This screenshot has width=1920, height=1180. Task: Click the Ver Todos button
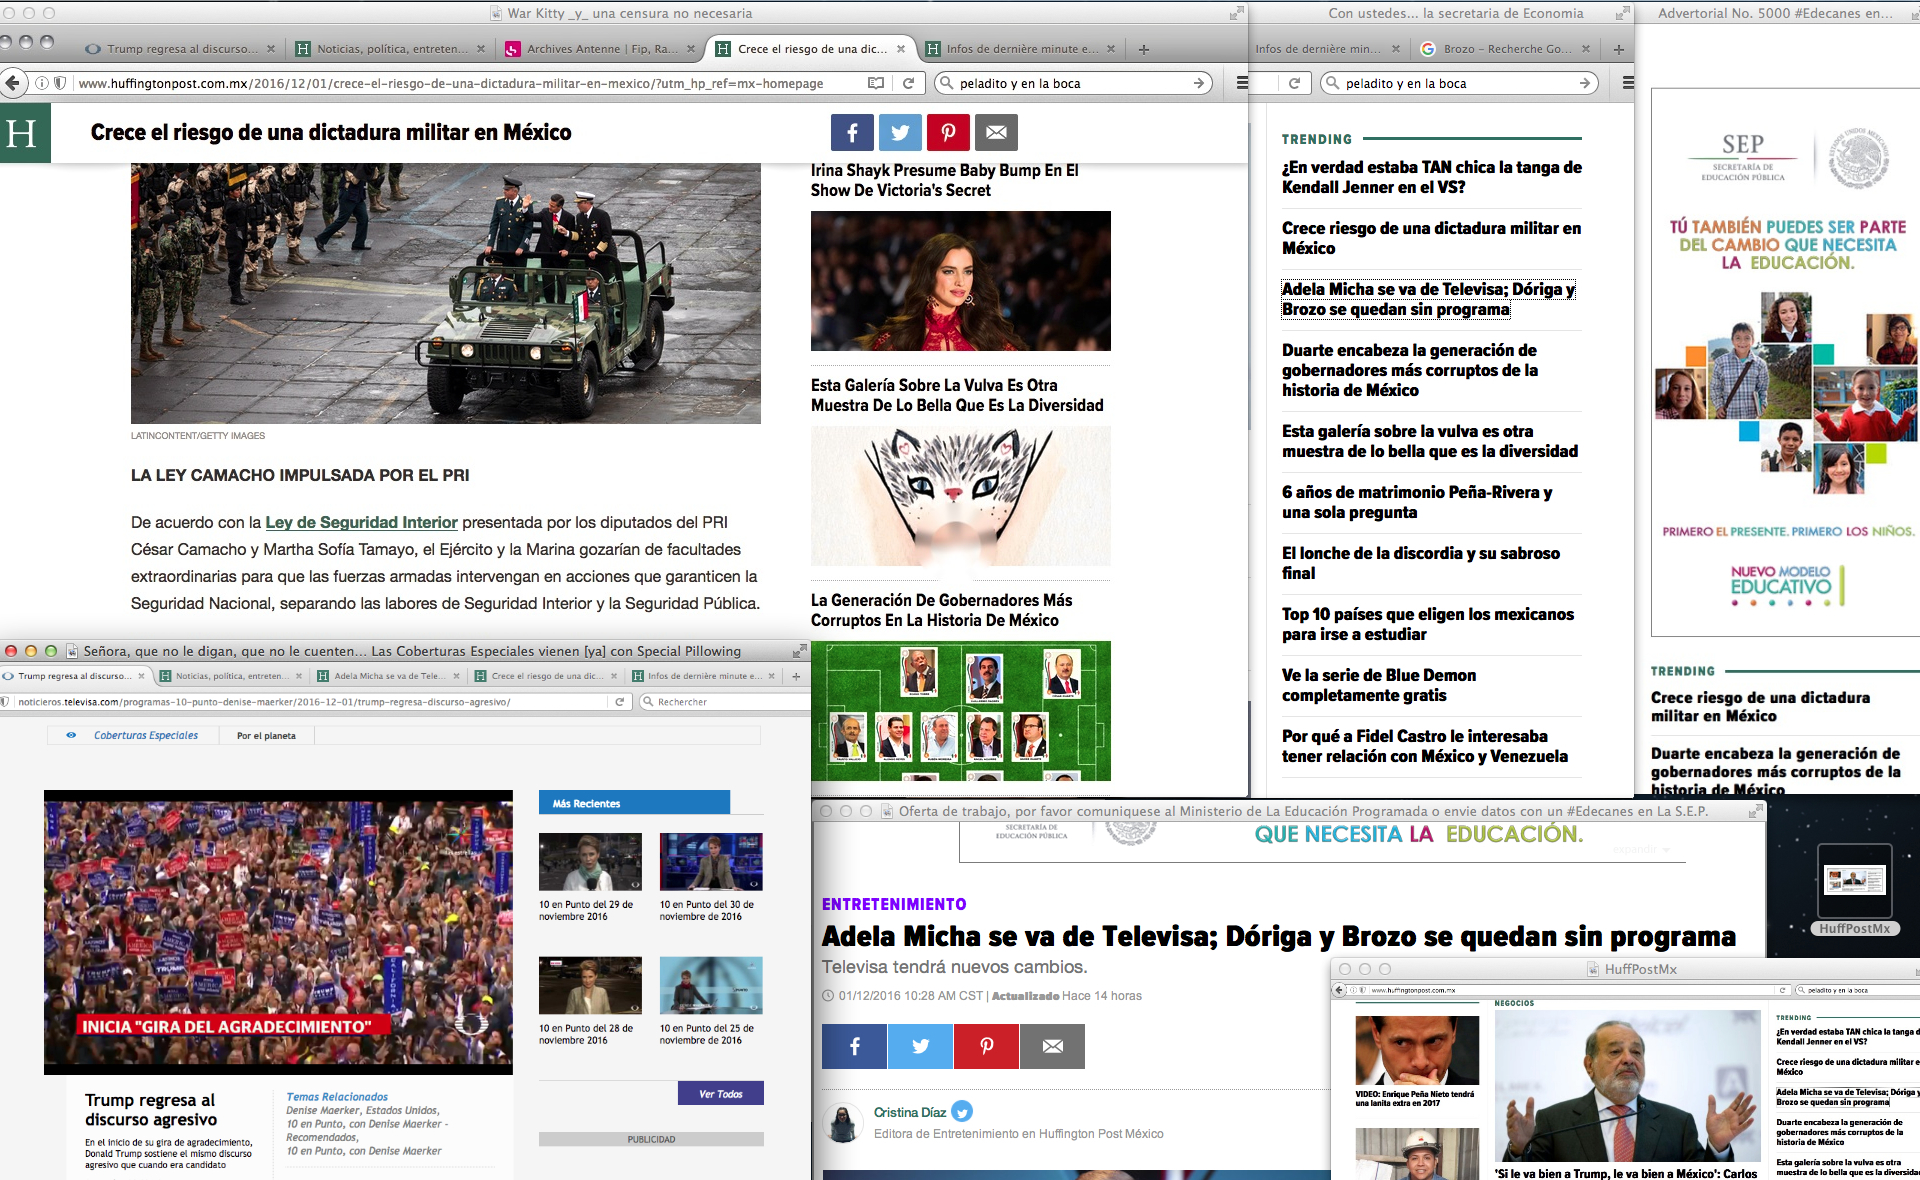click(x=720, y=1093)
